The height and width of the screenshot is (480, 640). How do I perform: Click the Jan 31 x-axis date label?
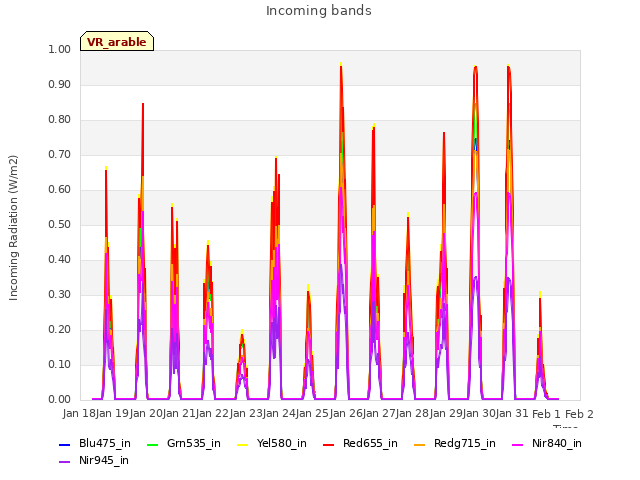(x=512, y=414)
